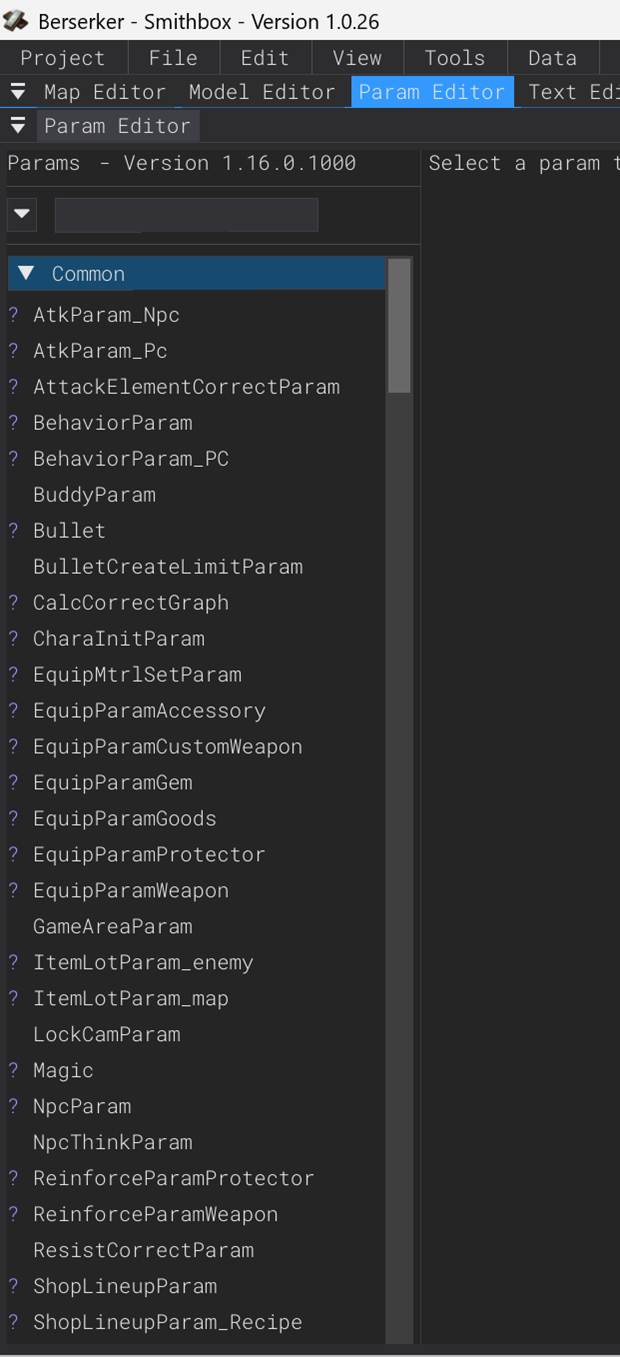Image resolution: width=620 pixels, height=1357 pixels.
Task: Click the question mark next to Magic
Action: [x=14, y=1071]
